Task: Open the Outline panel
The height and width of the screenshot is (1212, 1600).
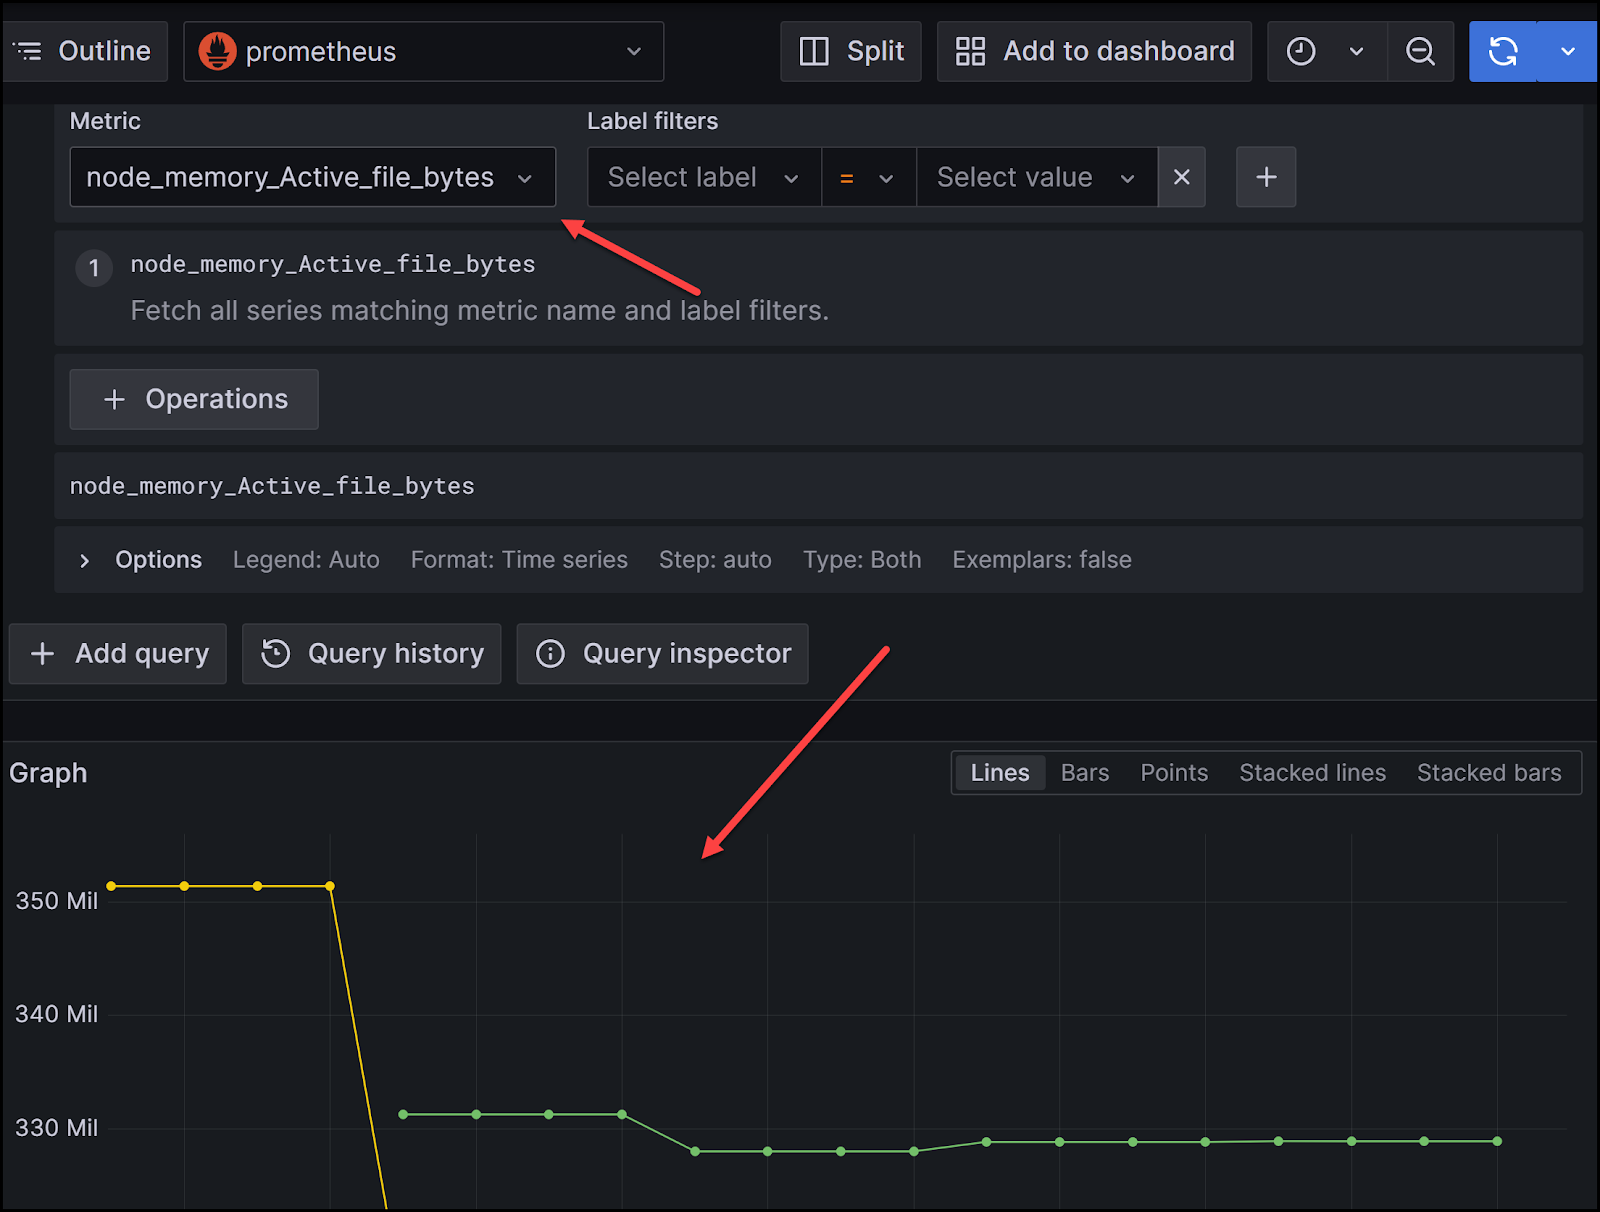Action: pyautogui.click(x=85, y=51)
